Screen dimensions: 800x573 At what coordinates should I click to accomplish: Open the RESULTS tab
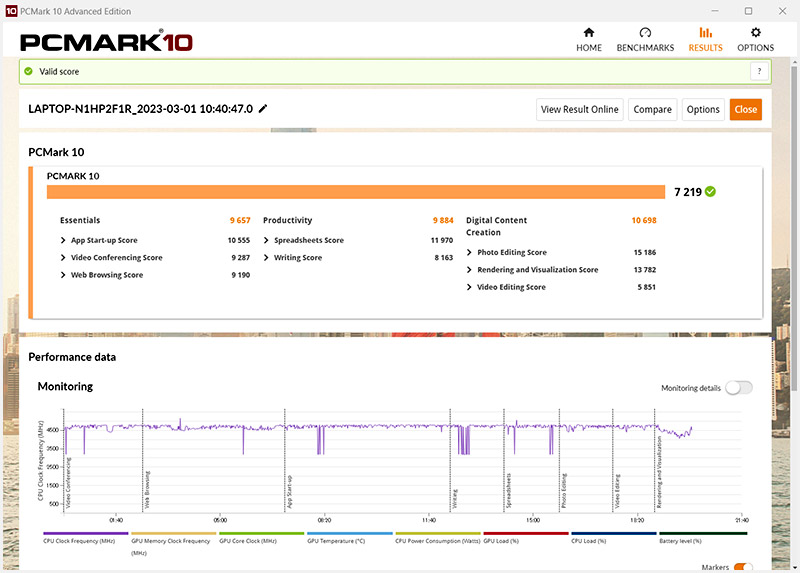705,40
